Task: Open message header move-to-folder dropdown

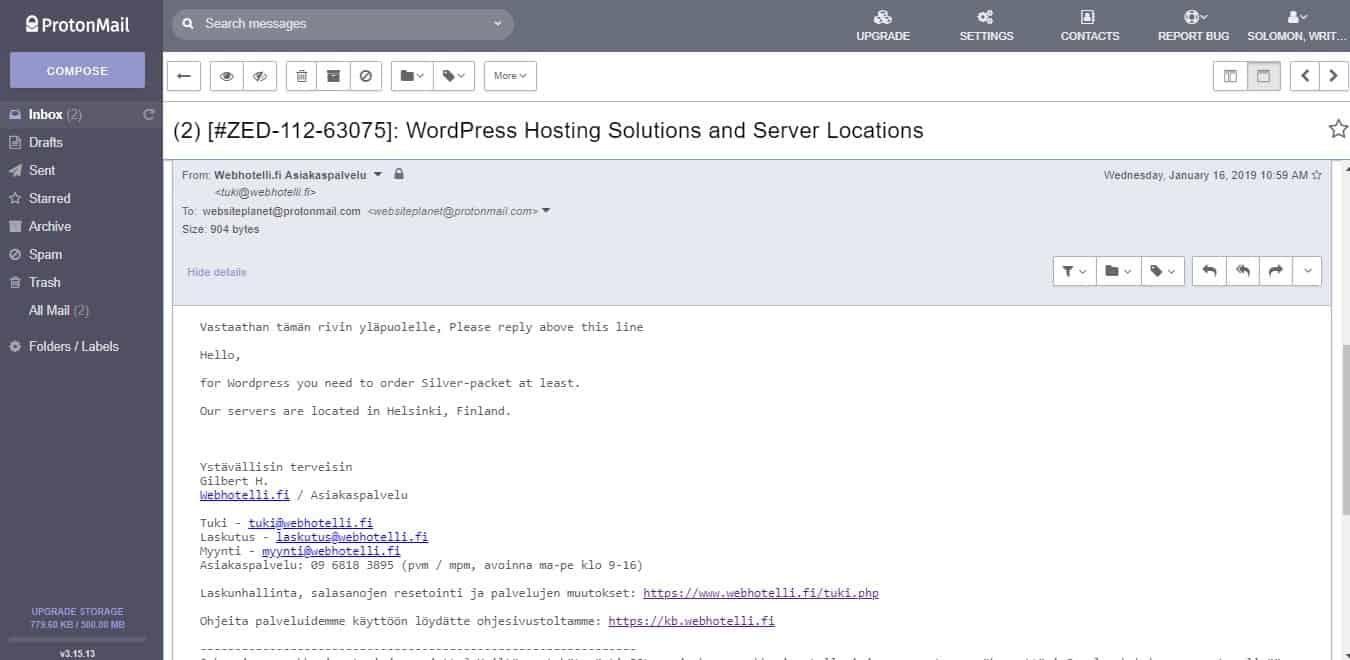Action: [x=1119, y=271]
